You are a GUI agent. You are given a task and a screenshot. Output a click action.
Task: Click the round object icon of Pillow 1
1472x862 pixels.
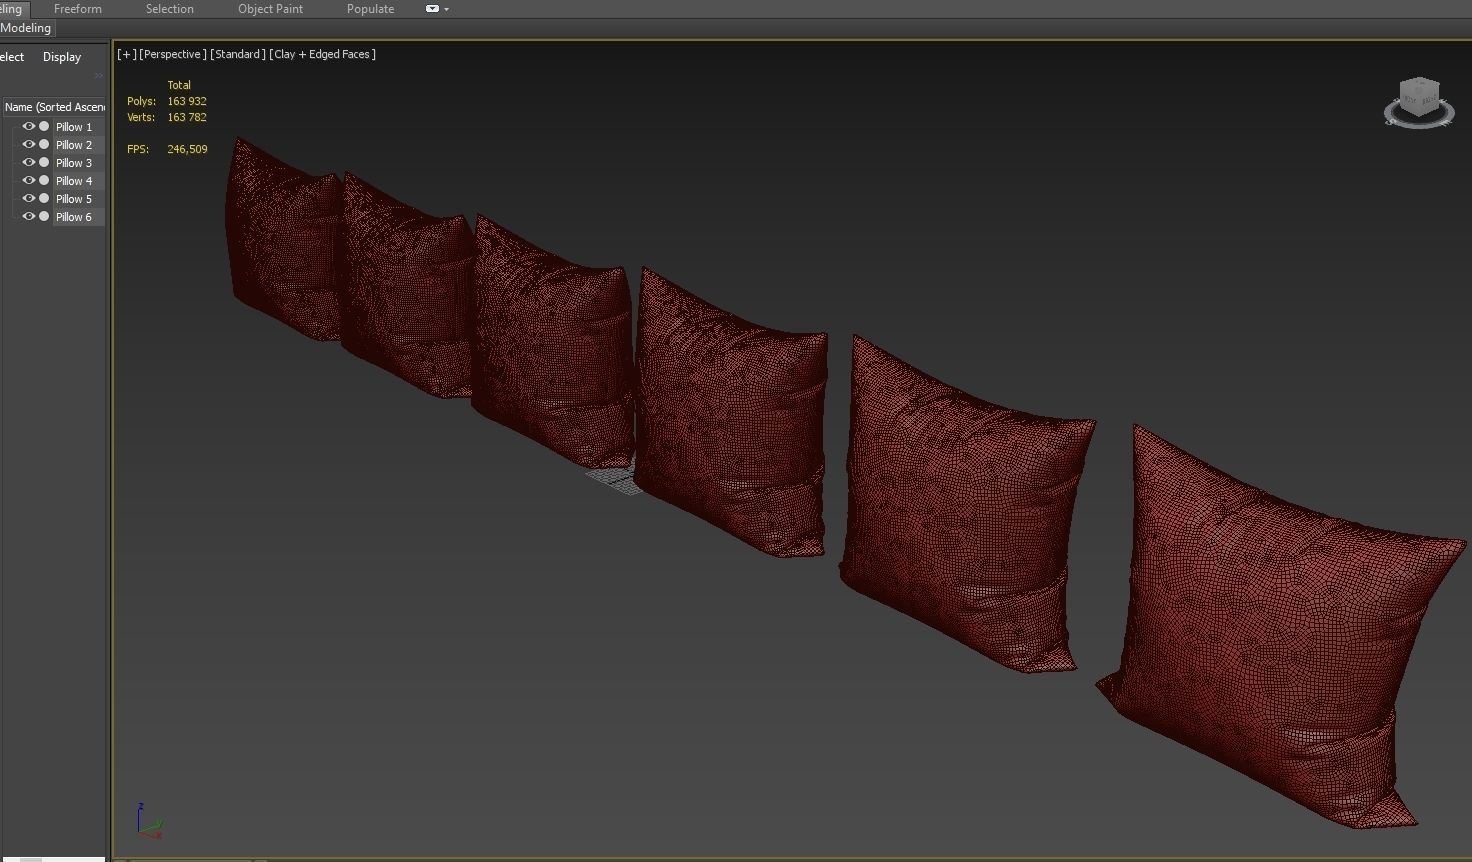tap(44, 127)
